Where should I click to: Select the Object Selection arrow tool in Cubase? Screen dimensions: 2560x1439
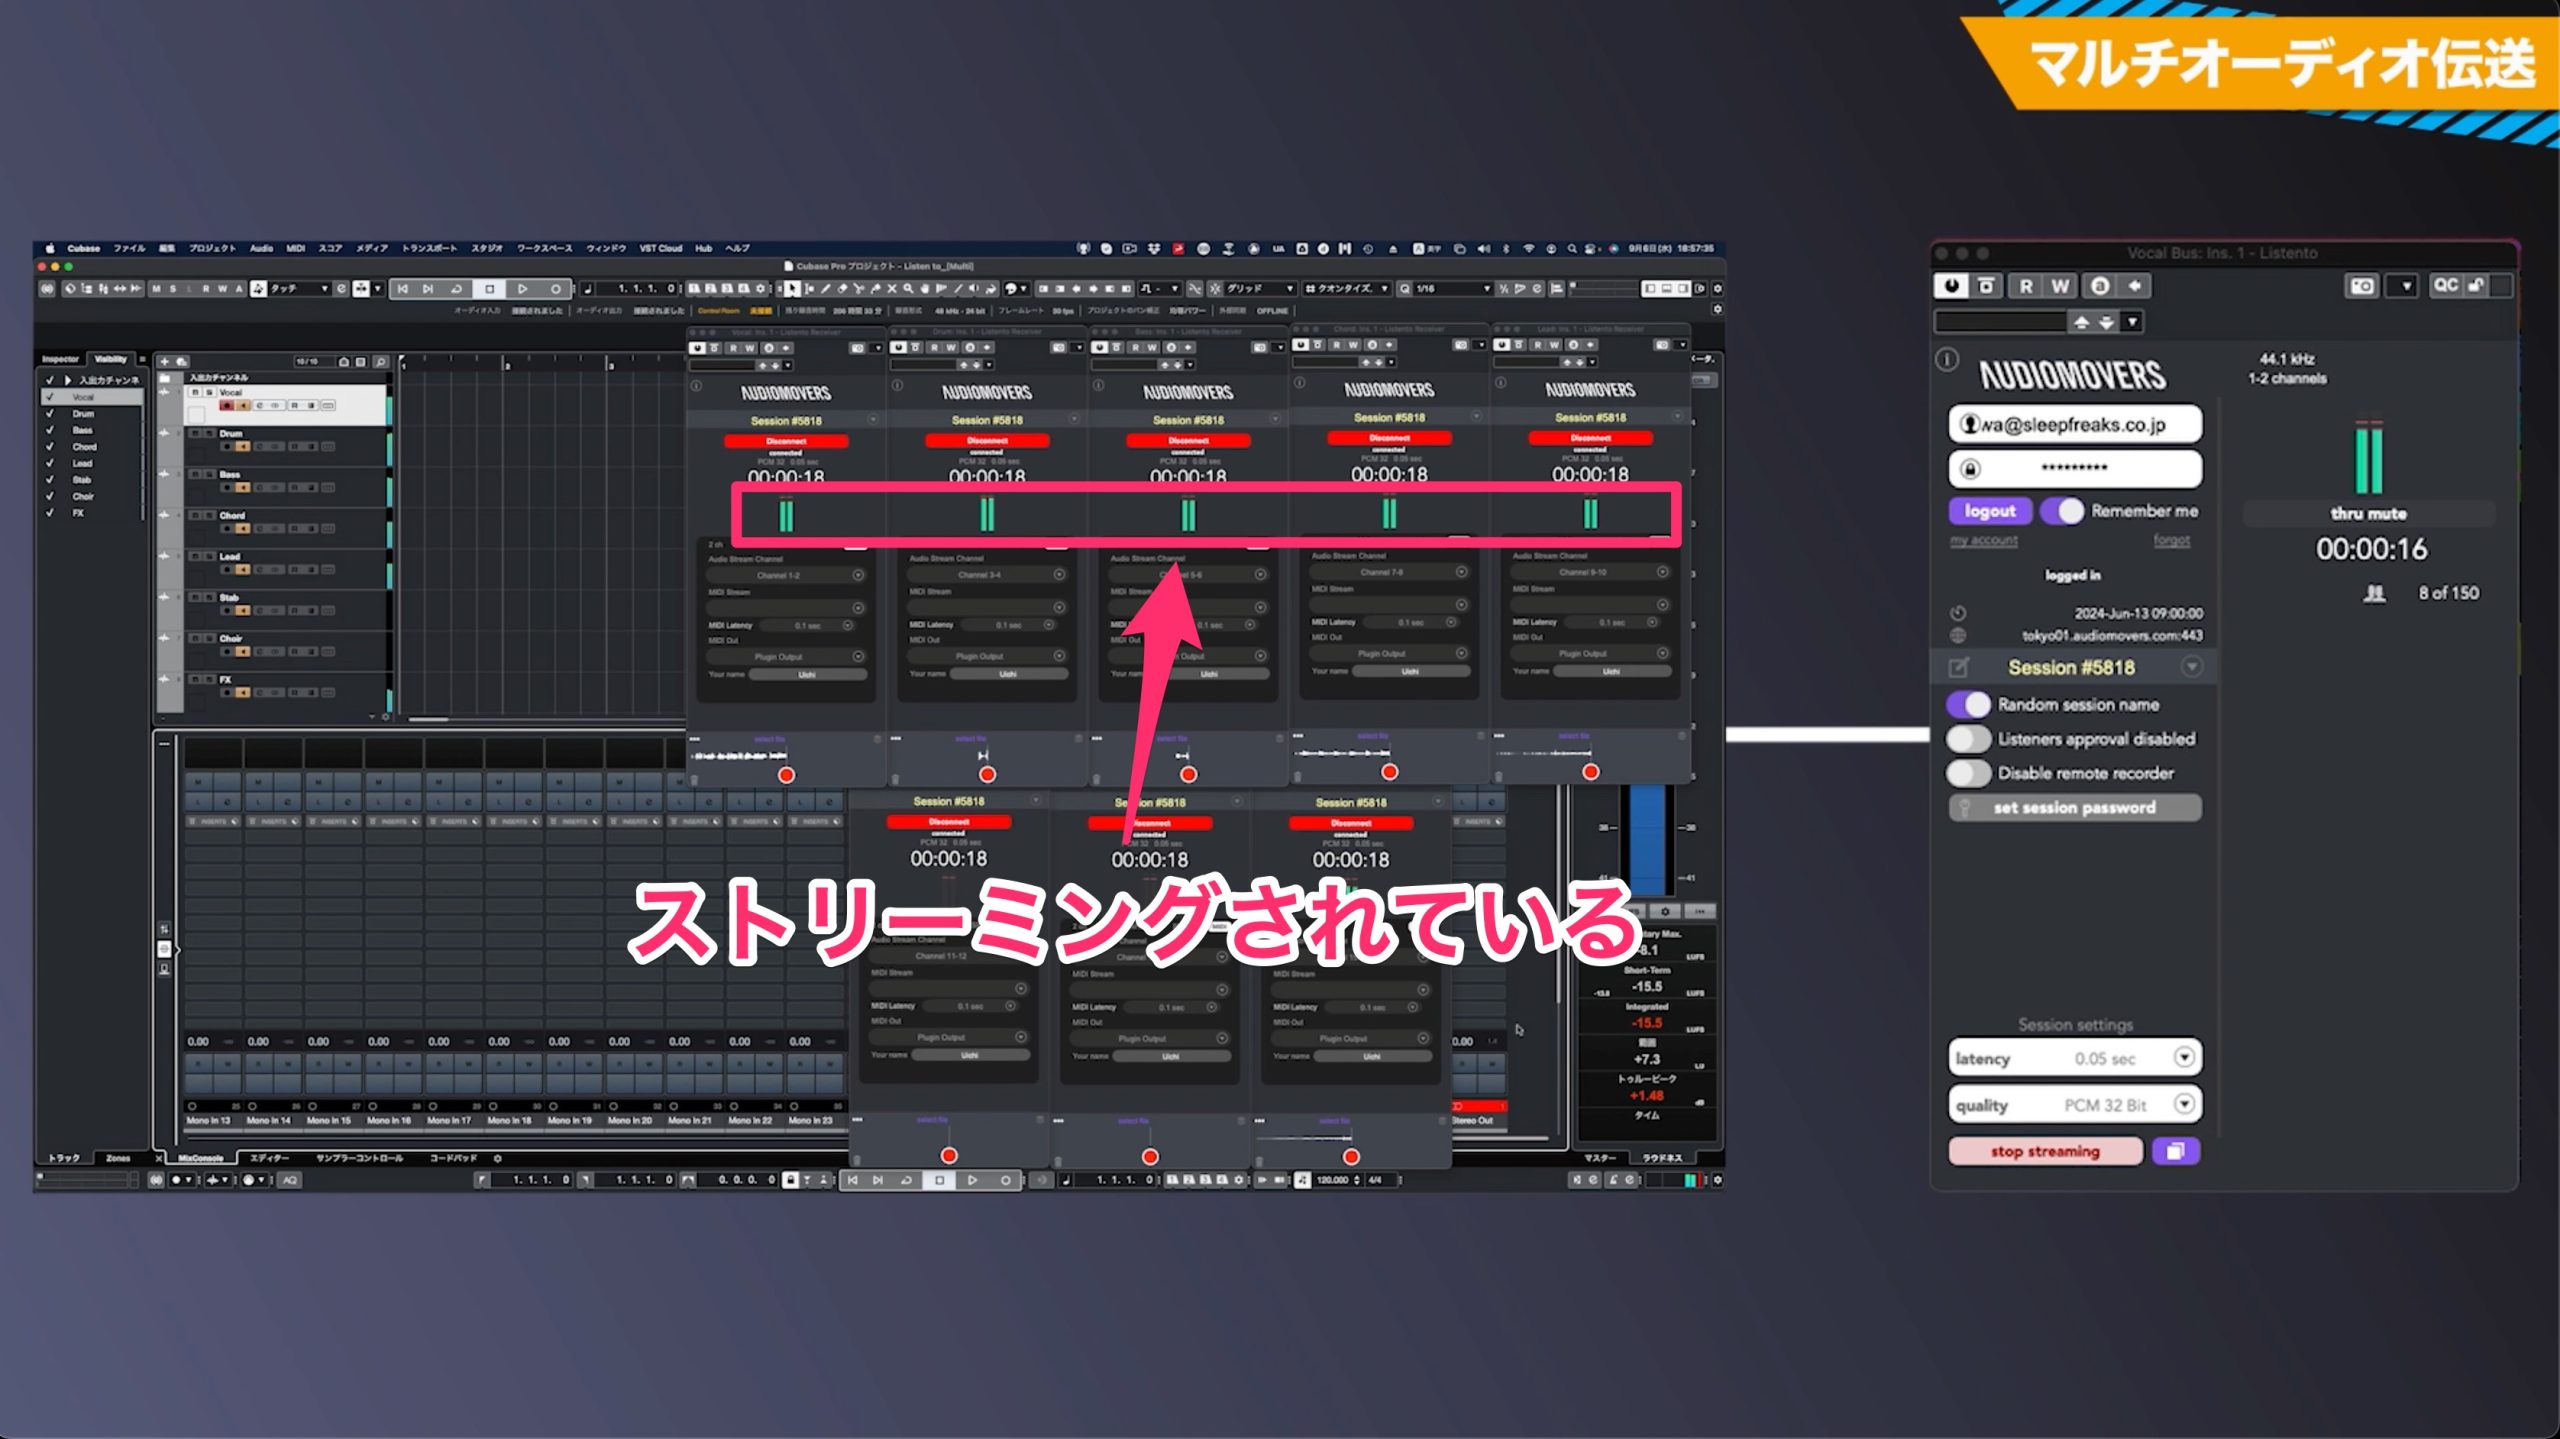click(x=792, y=289)
